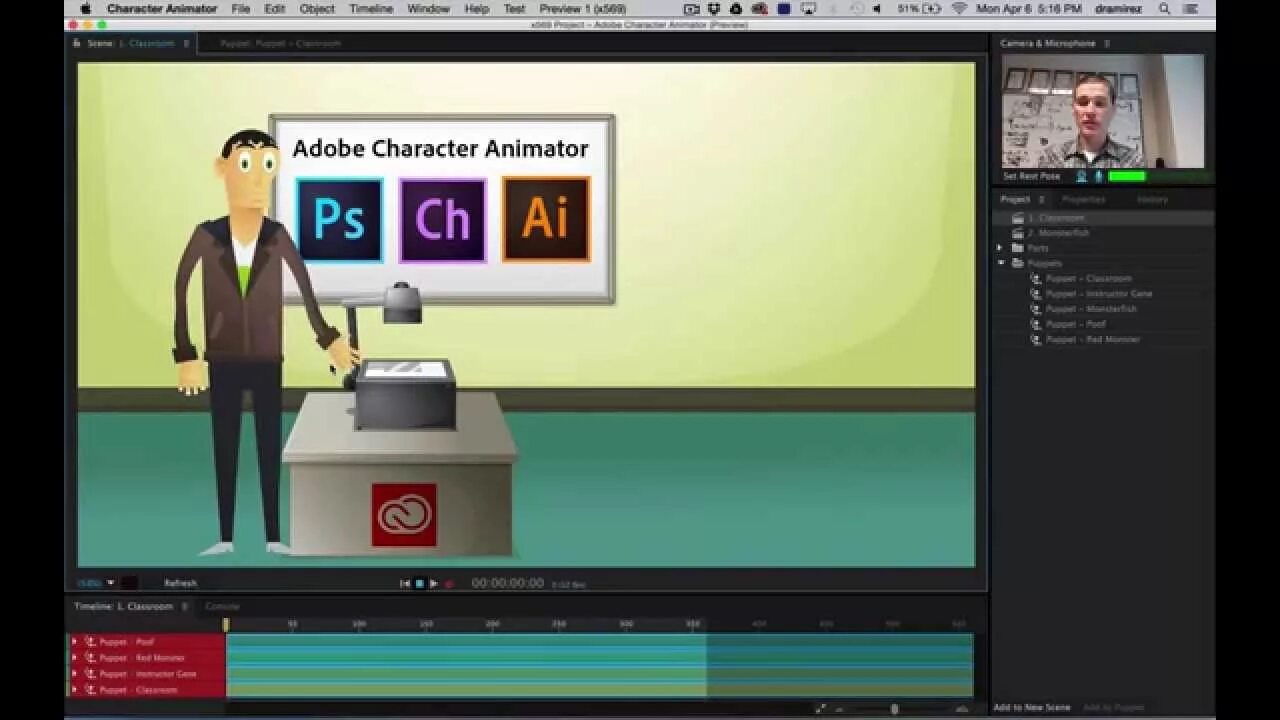This screenshot has height=720, width=1280.
Task: Click the volume icon in the menu bar
Action: tap(876, 9)
